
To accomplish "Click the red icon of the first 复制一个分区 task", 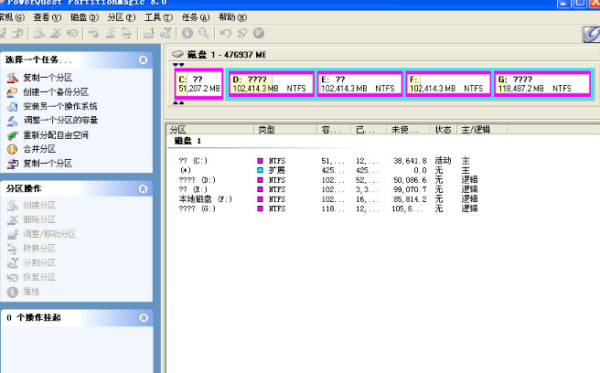I will (12, 78).
